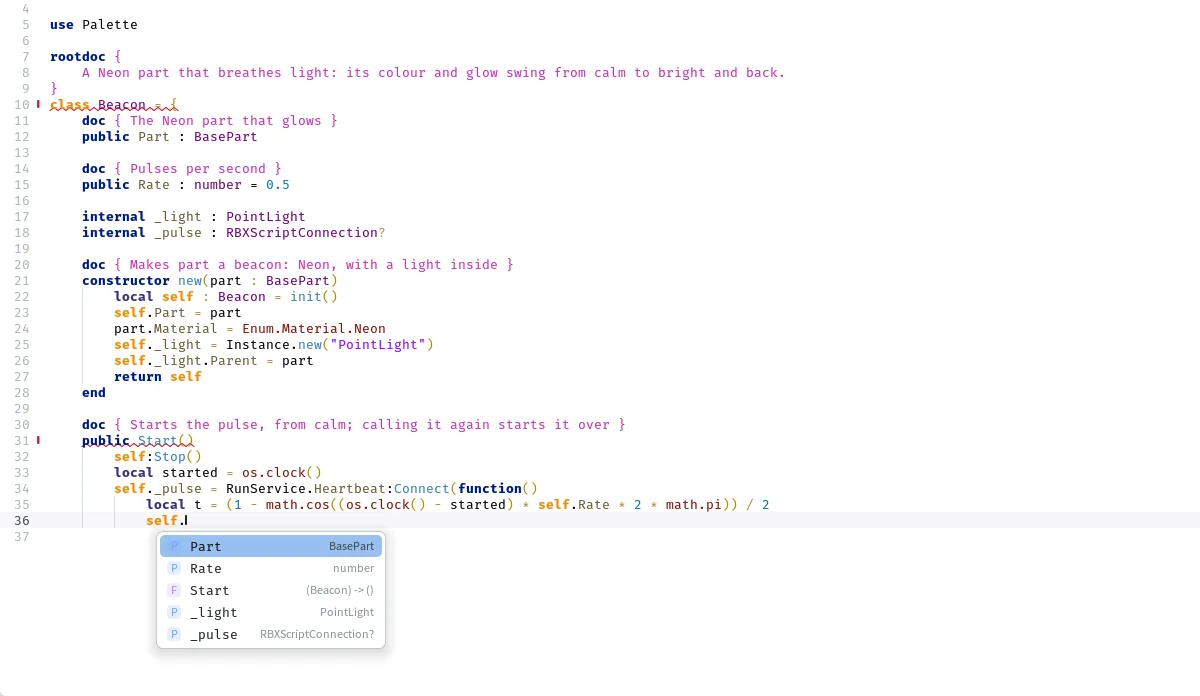This screenshot has width=1200, height=696.
Task: Click line number 37 in the gutter
Action: [x=22, y=536]
